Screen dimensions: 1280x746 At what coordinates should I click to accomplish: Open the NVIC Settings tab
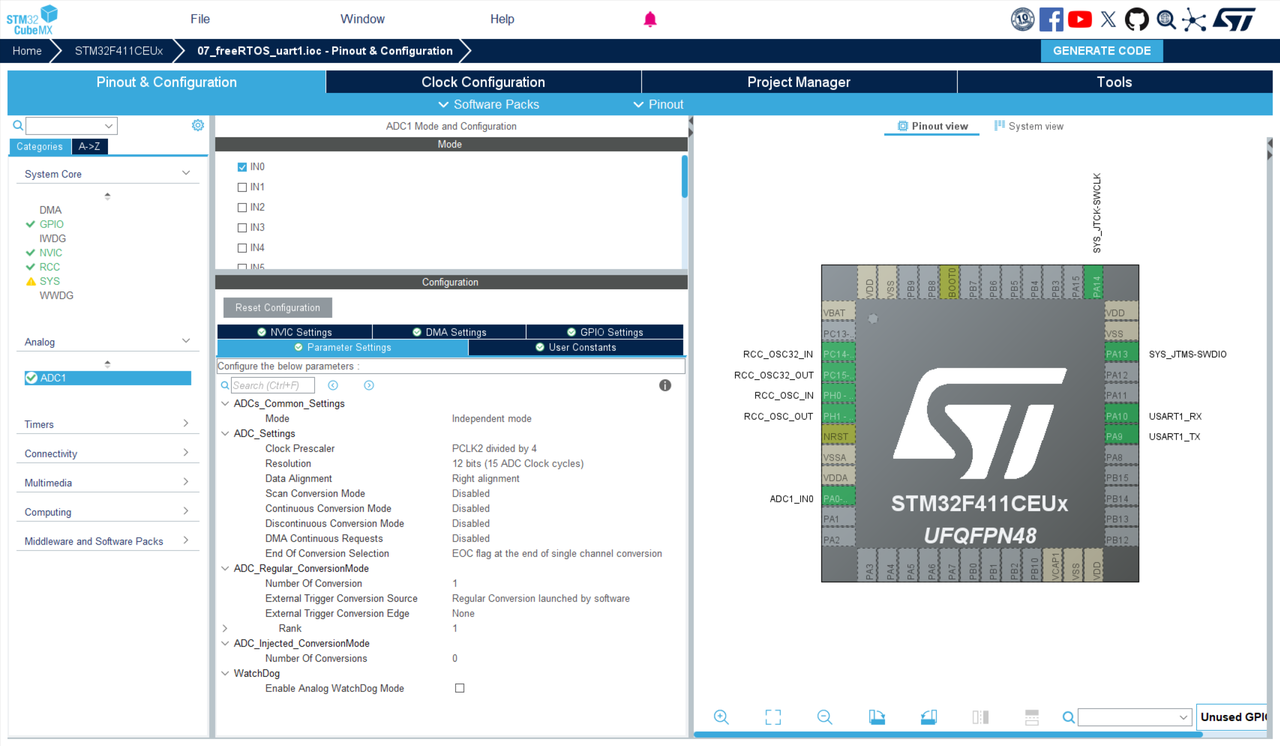[294, 332]
